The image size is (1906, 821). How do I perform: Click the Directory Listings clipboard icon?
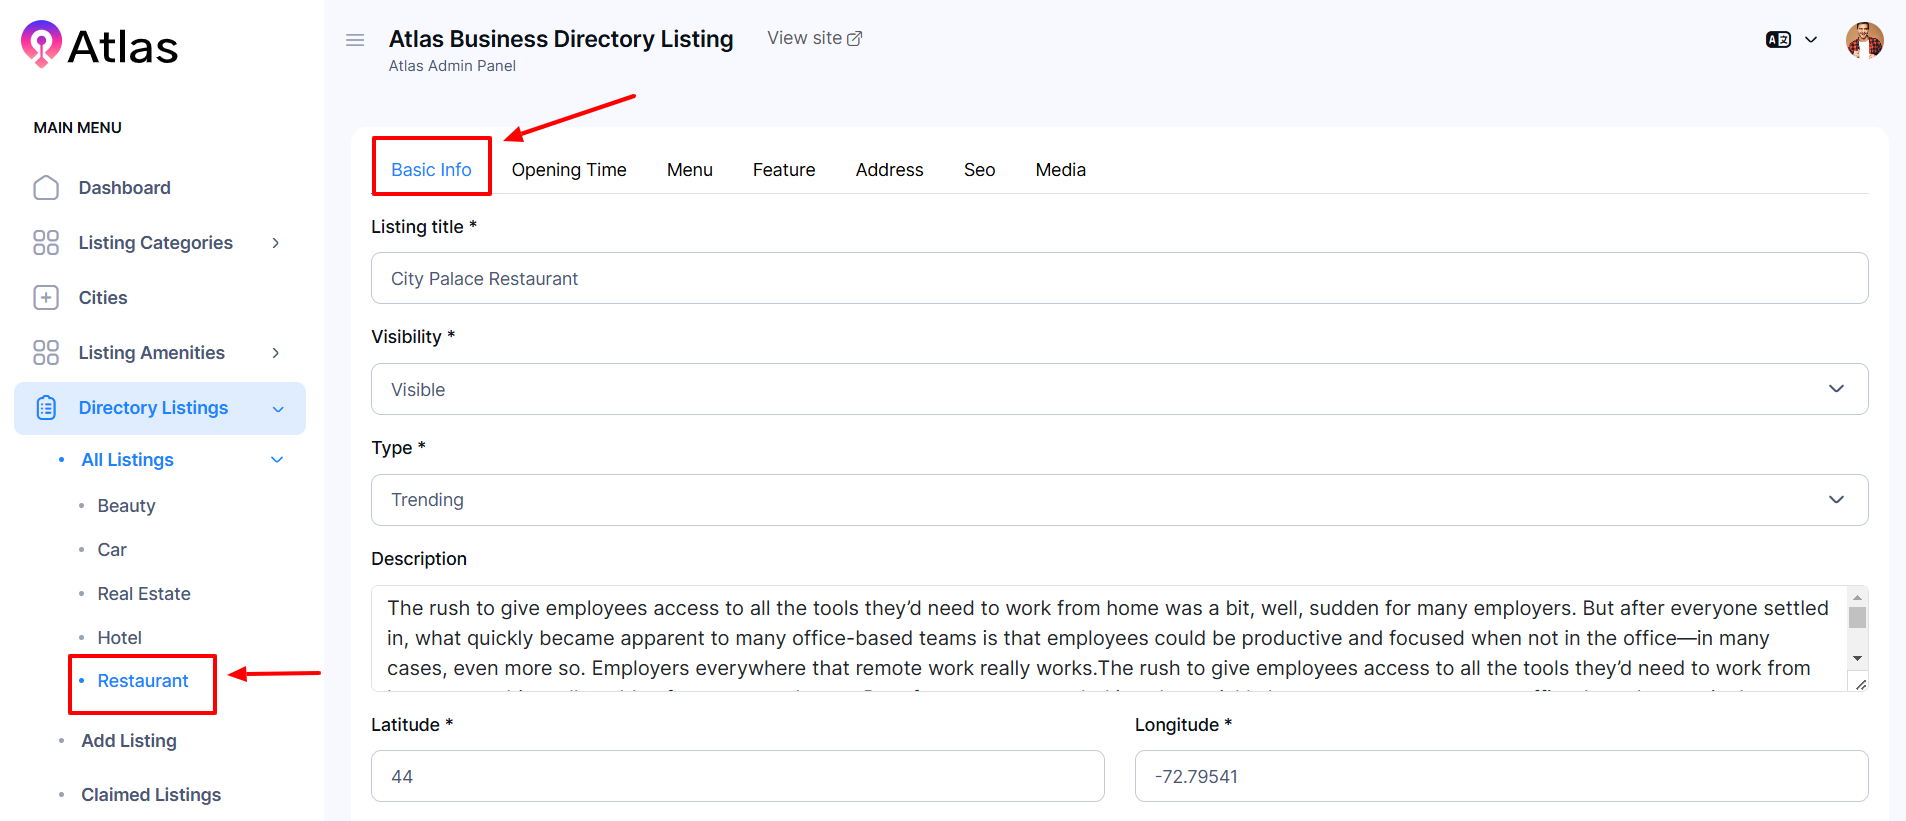(x=46, y=408)
